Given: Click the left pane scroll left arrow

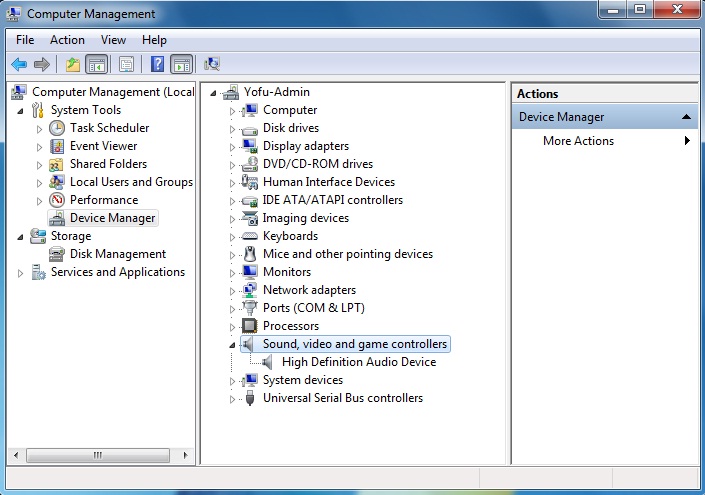Looking at the screenshot, I should coord(16,455).
